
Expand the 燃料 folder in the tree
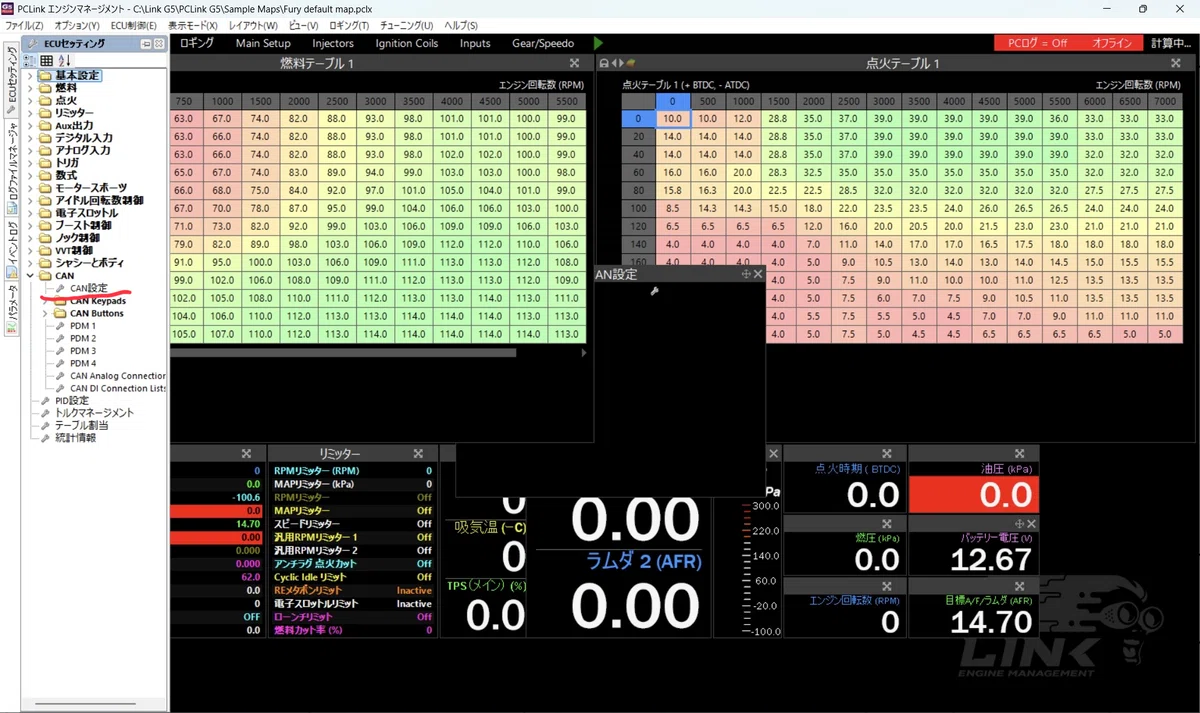30,88
